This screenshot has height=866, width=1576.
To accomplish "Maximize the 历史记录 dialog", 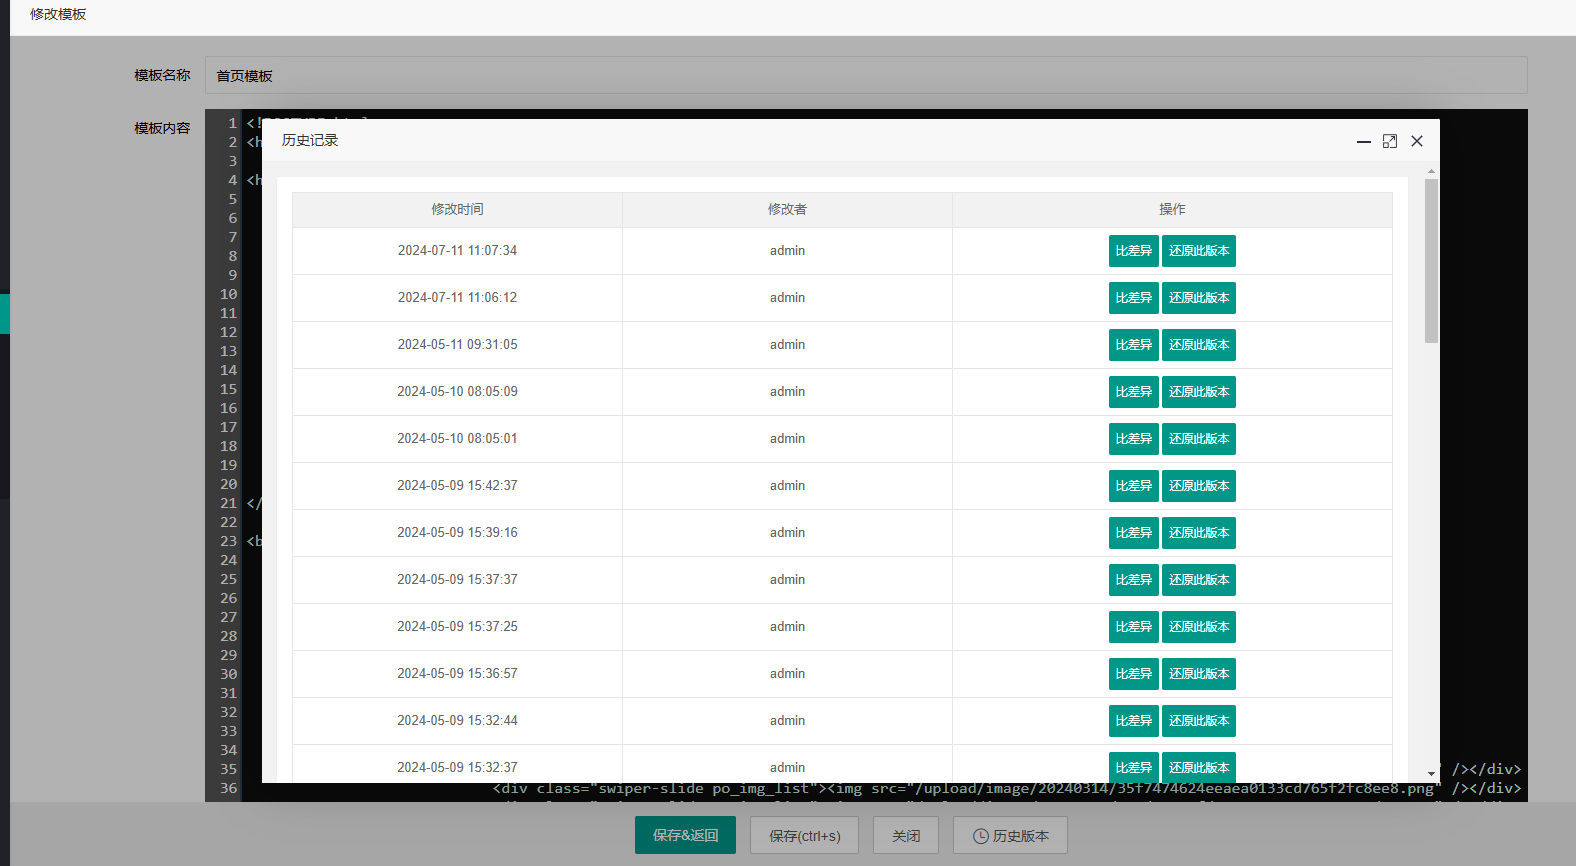I will 1390,142.
